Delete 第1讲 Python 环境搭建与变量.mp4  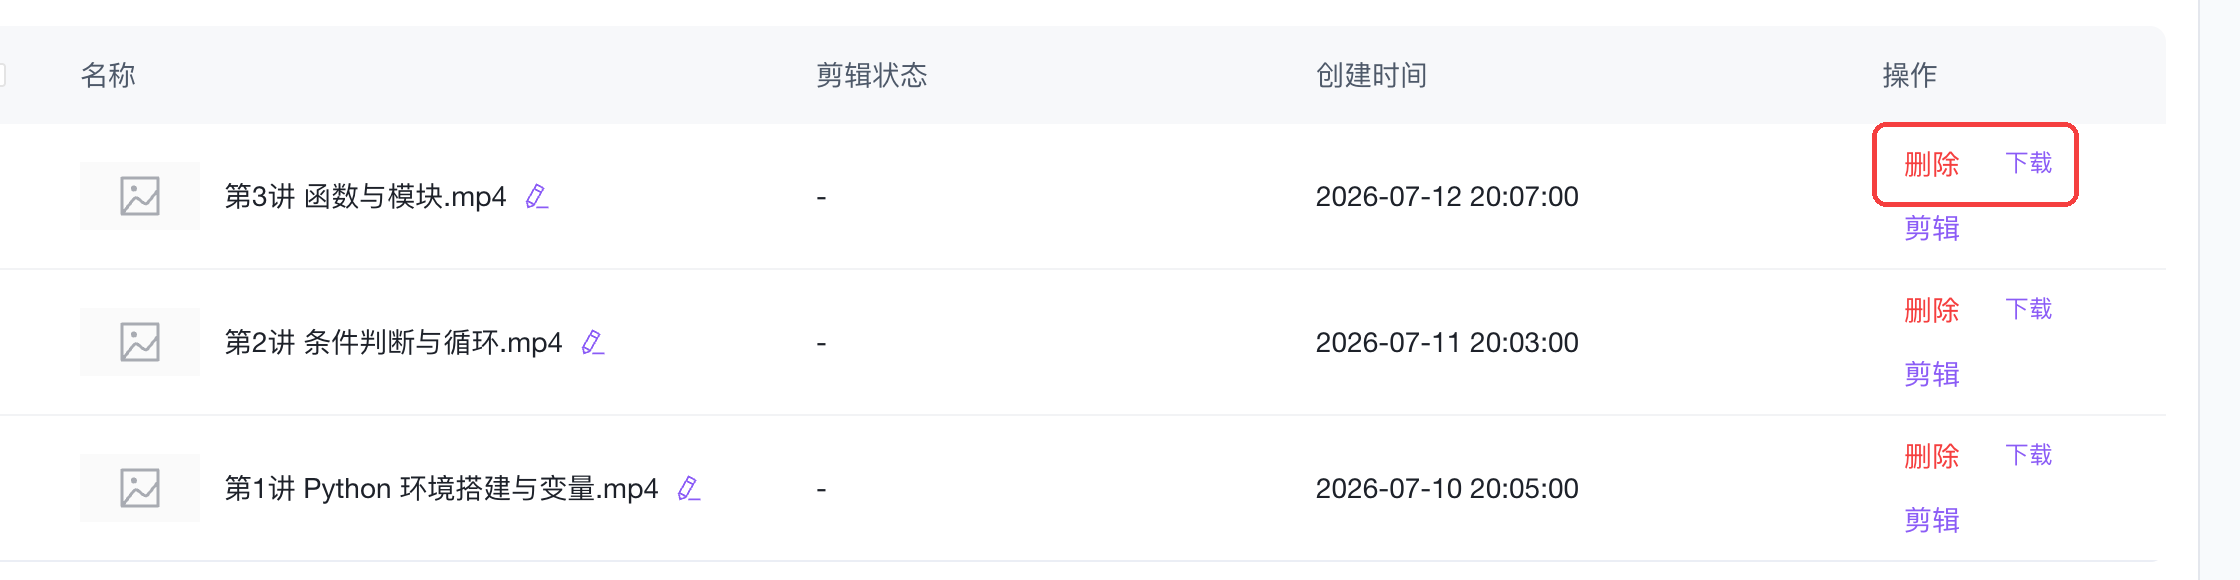(1931, 456)
